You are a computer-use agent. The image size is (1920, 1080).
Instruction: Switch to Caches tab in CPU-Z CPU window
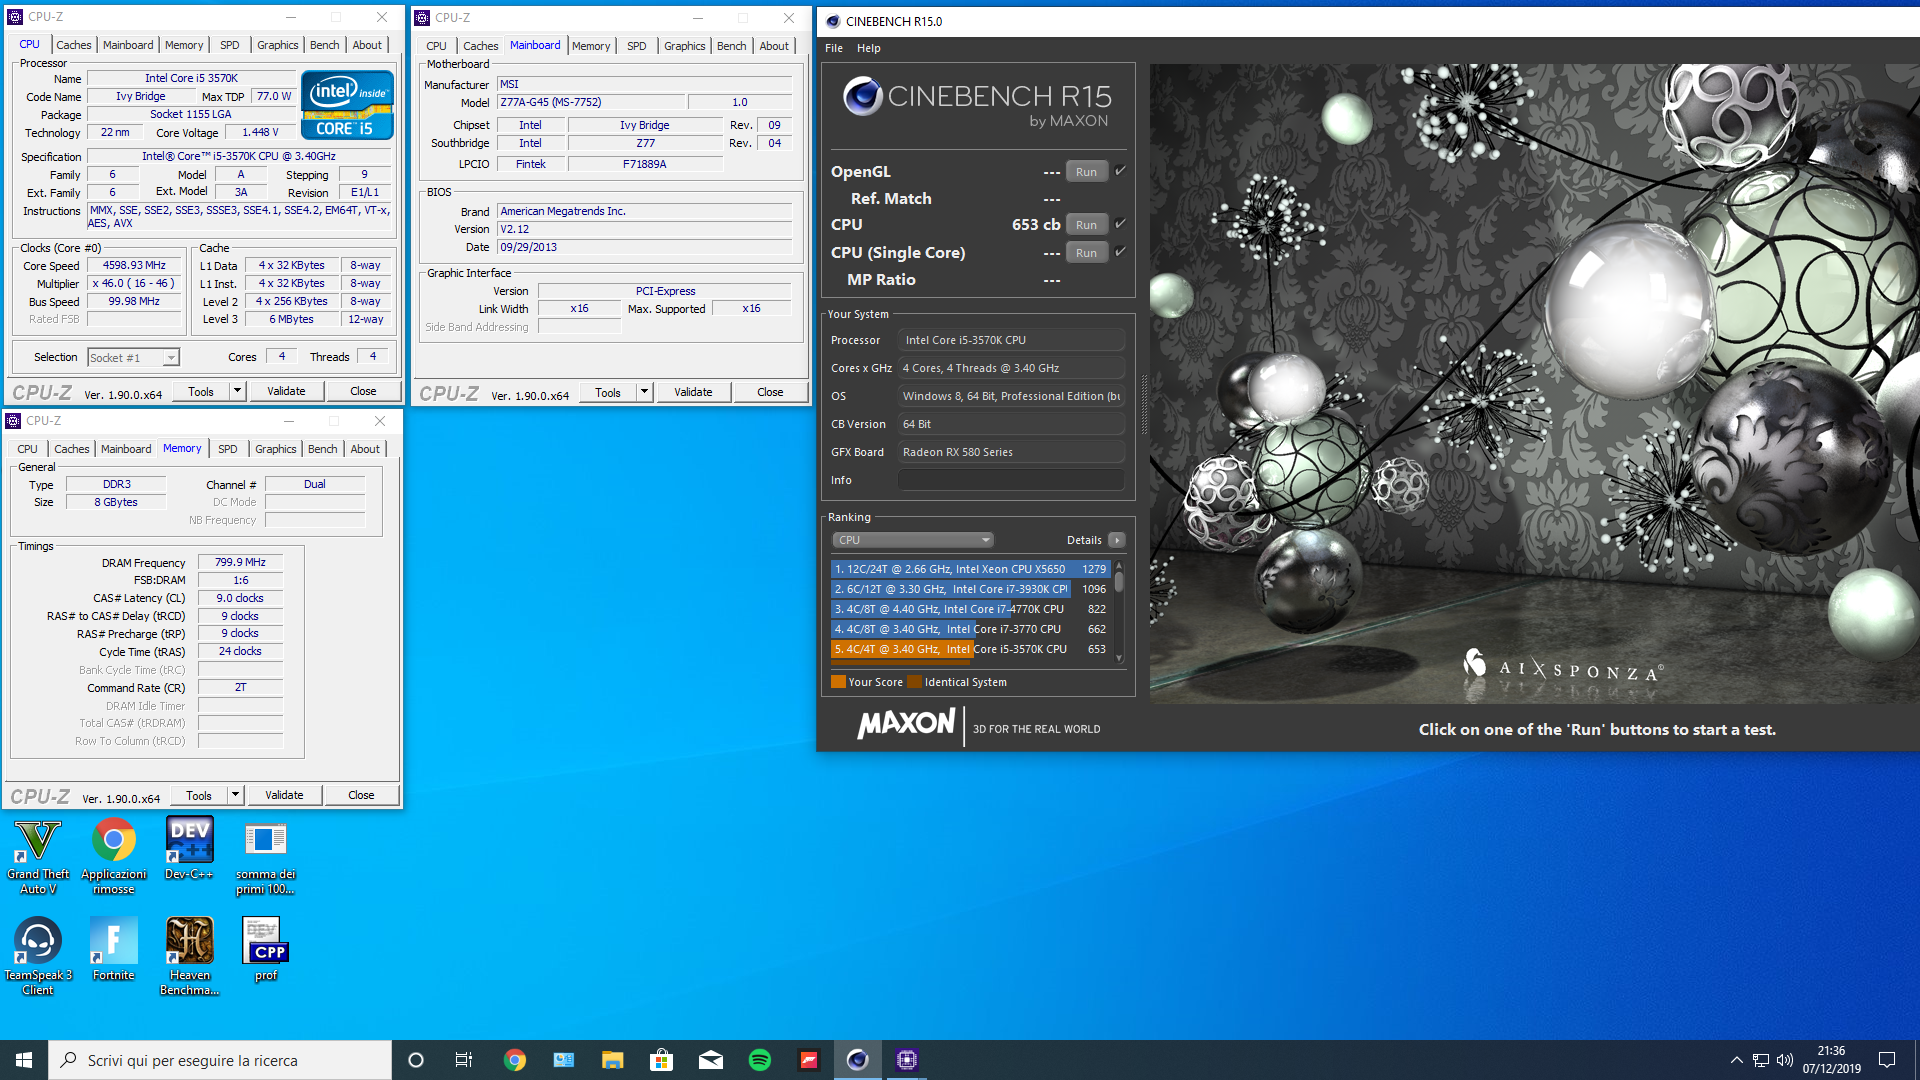point(74,45)
